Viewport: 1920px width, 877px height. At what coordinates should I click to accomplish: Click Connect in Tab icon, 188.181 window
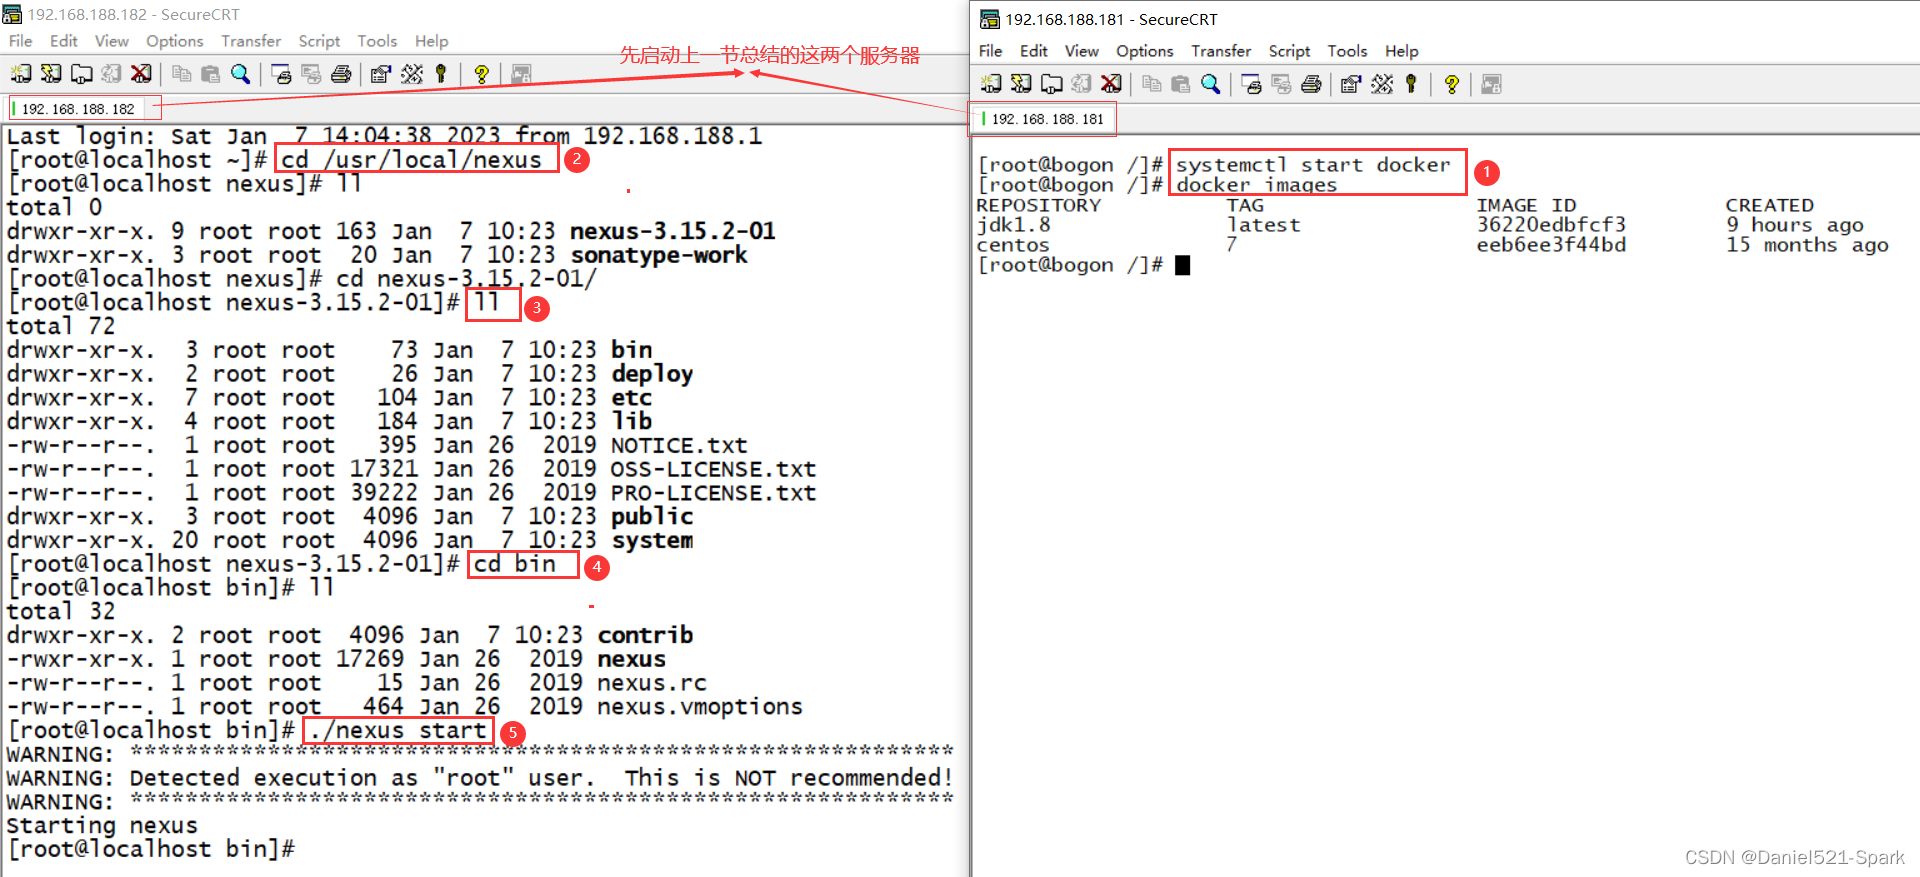point(1052,84)
